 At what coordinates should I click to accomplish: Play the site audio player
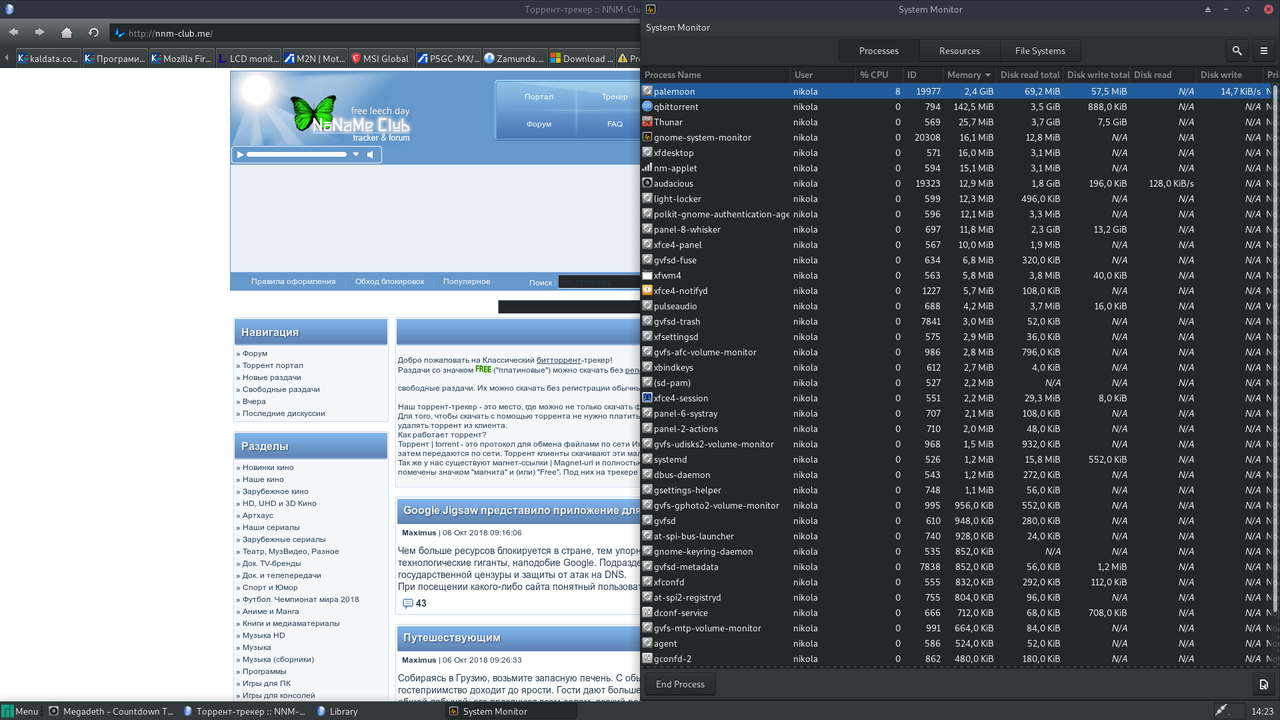[240, 154]
